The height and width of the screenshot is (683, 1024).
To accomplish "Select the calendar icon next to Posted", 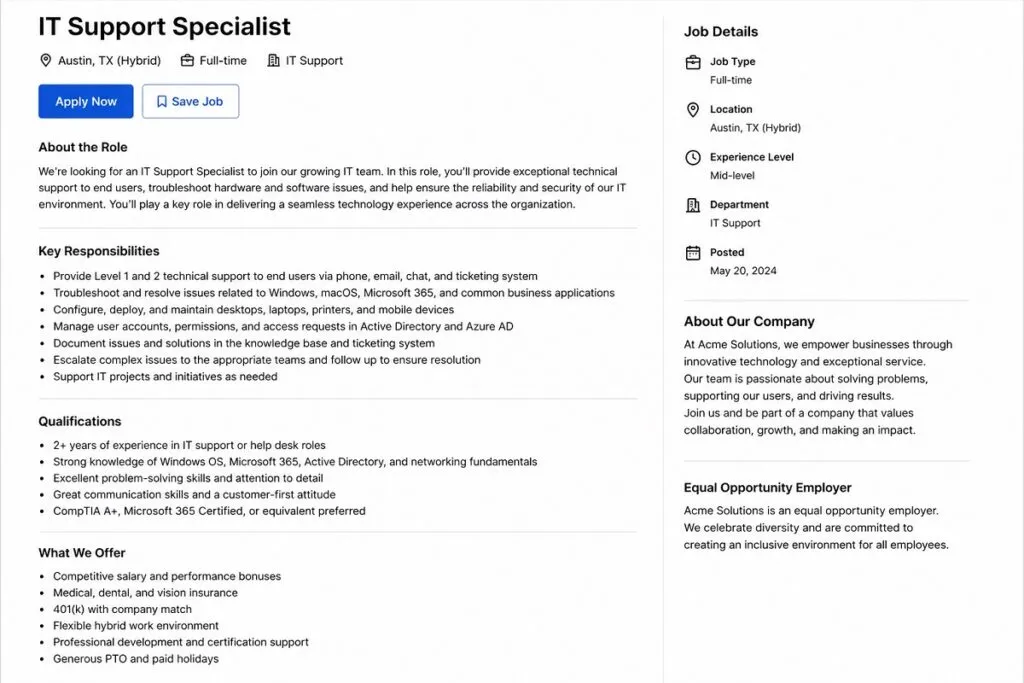I will coord(693,252).
